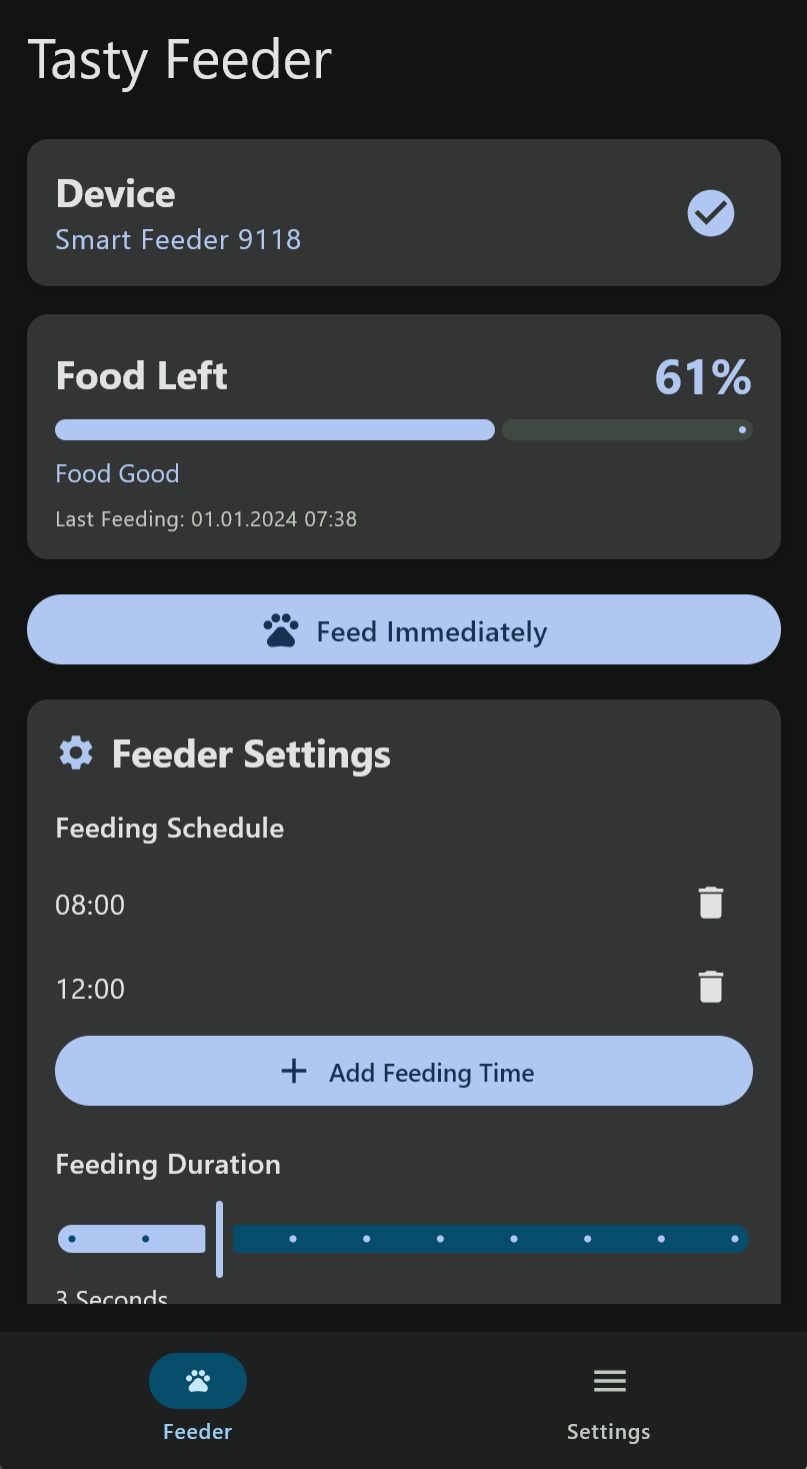The image size is (807, 1469).
Task: Select the Feeder tab label
Action: (198, 1431)
